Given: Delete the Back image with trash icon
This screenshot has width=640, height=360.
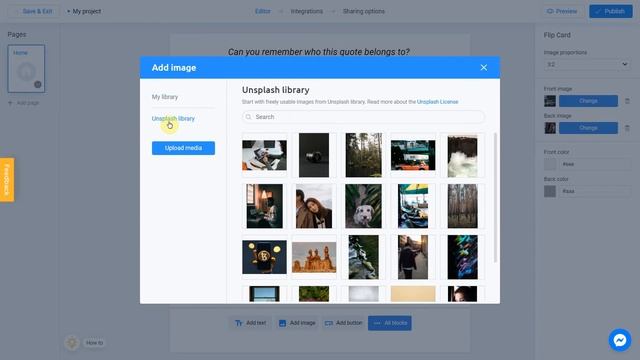Looking at the screenshot, I should click(627, 128).
